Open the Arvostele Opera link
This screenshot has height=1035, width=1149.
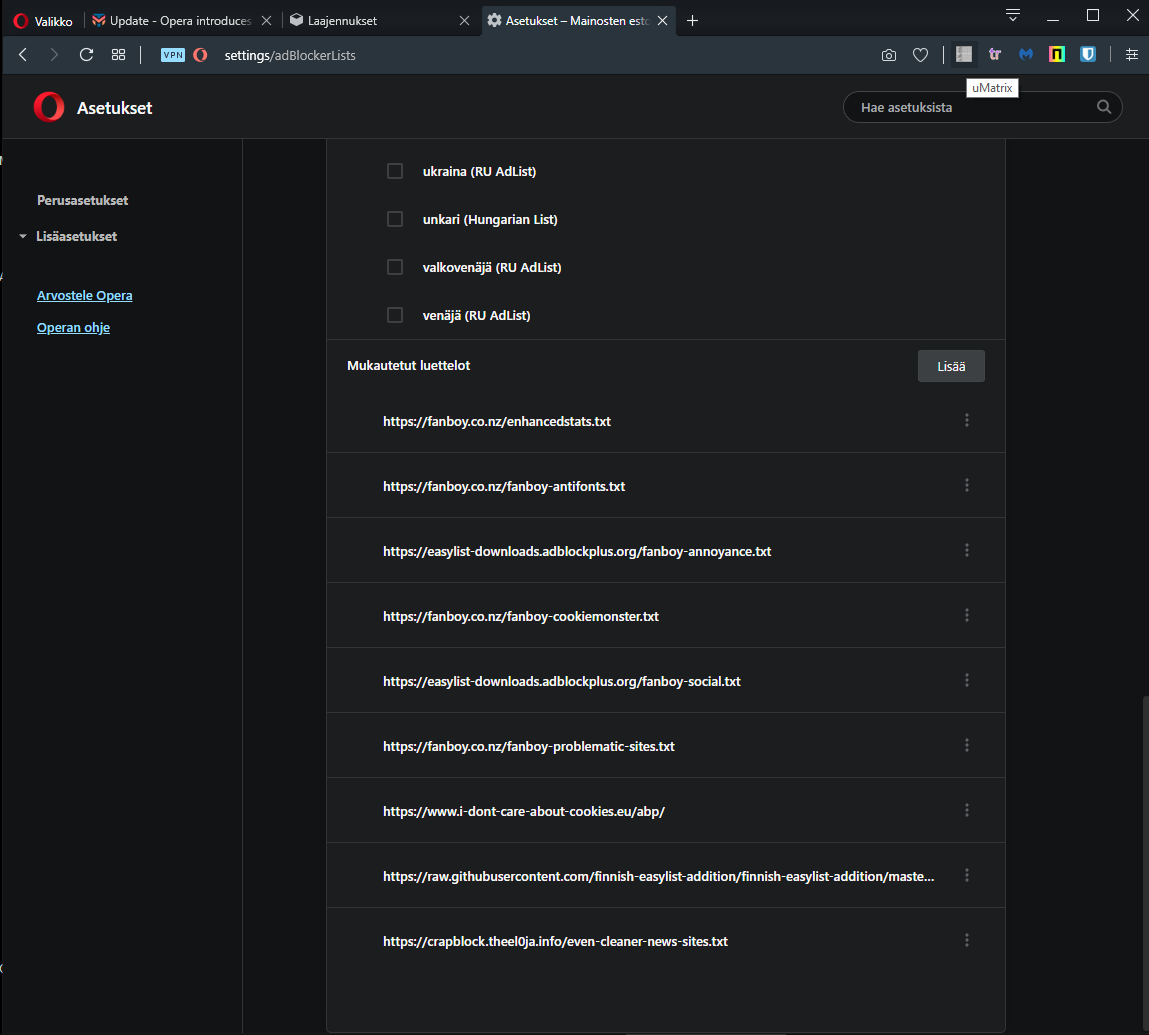coord(84,296)
